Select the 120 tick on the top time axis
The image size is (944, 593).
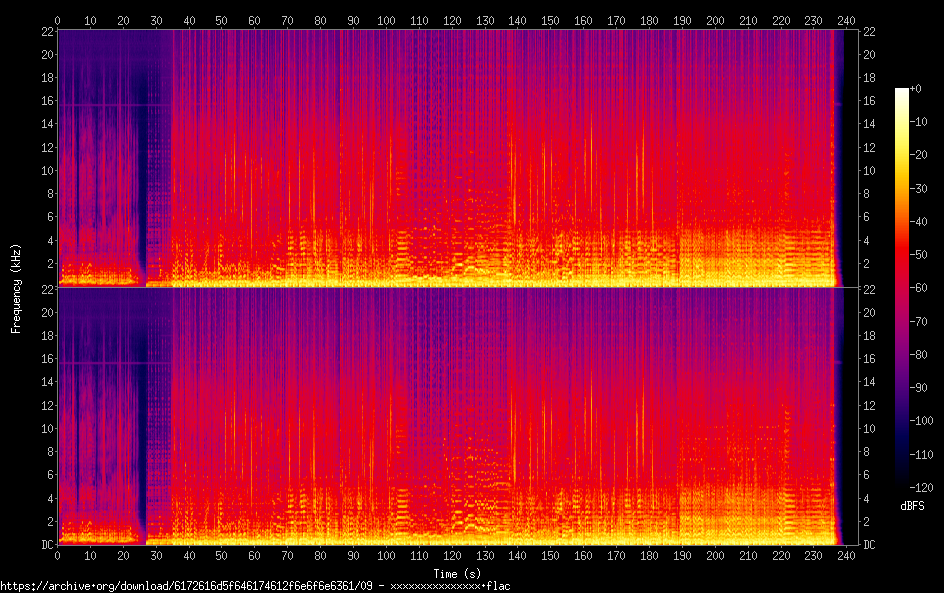tap(452, 20)
